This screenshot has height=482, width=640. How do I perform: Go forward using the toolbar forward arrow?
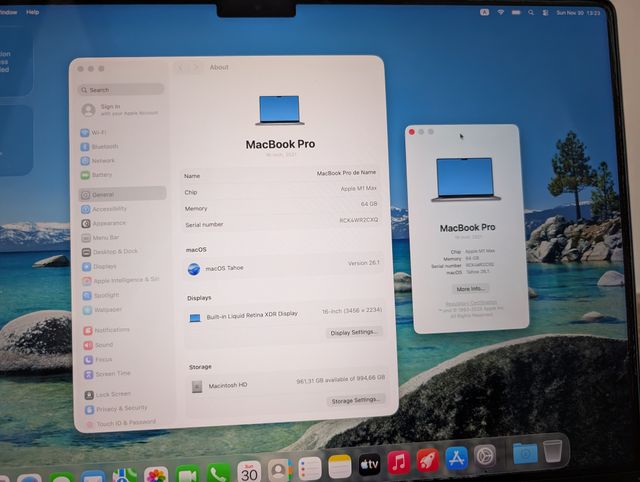196,68
